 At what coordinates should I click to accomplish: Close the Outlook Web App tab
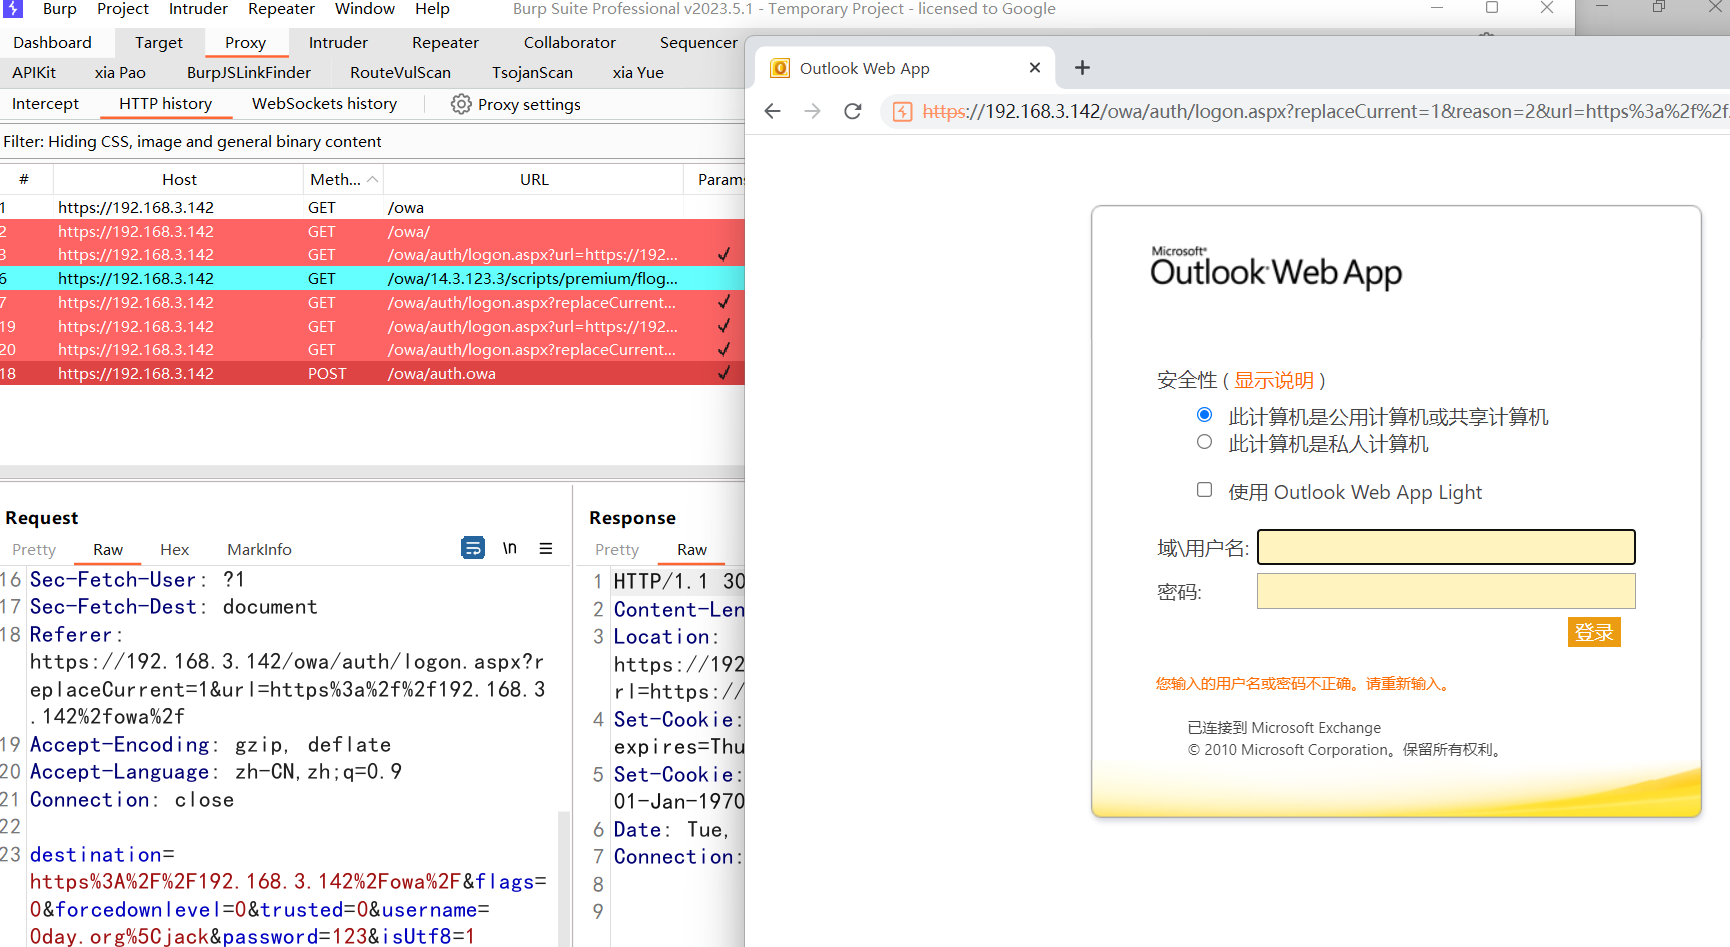pyautogui.click(x=1035, y=68)
